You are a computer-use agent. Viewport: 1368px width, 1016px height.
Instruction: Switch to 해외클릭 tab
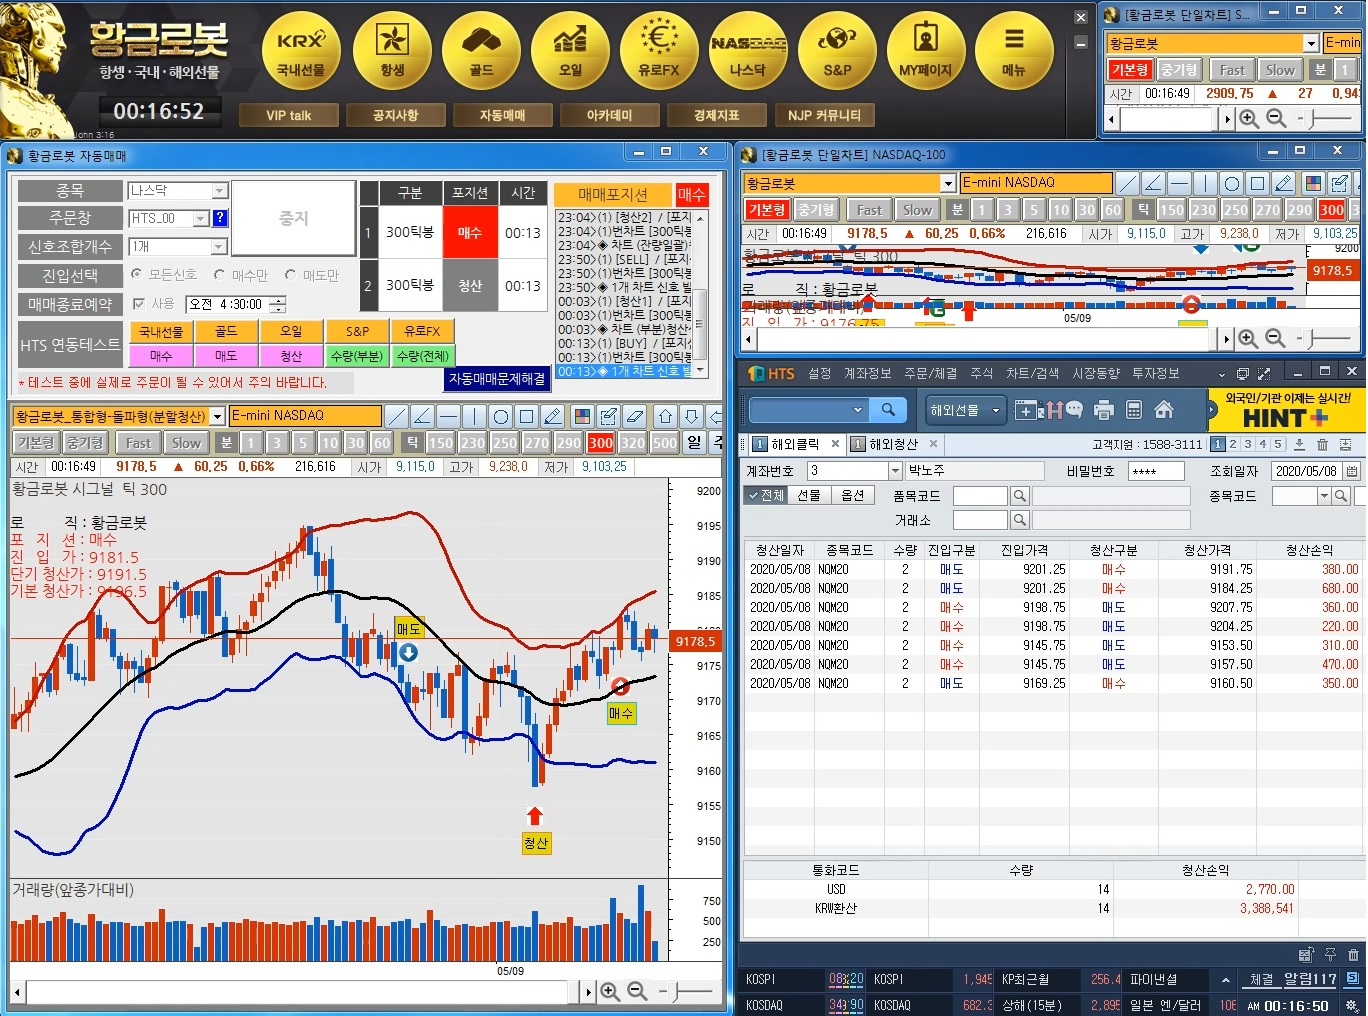[795, 444]
